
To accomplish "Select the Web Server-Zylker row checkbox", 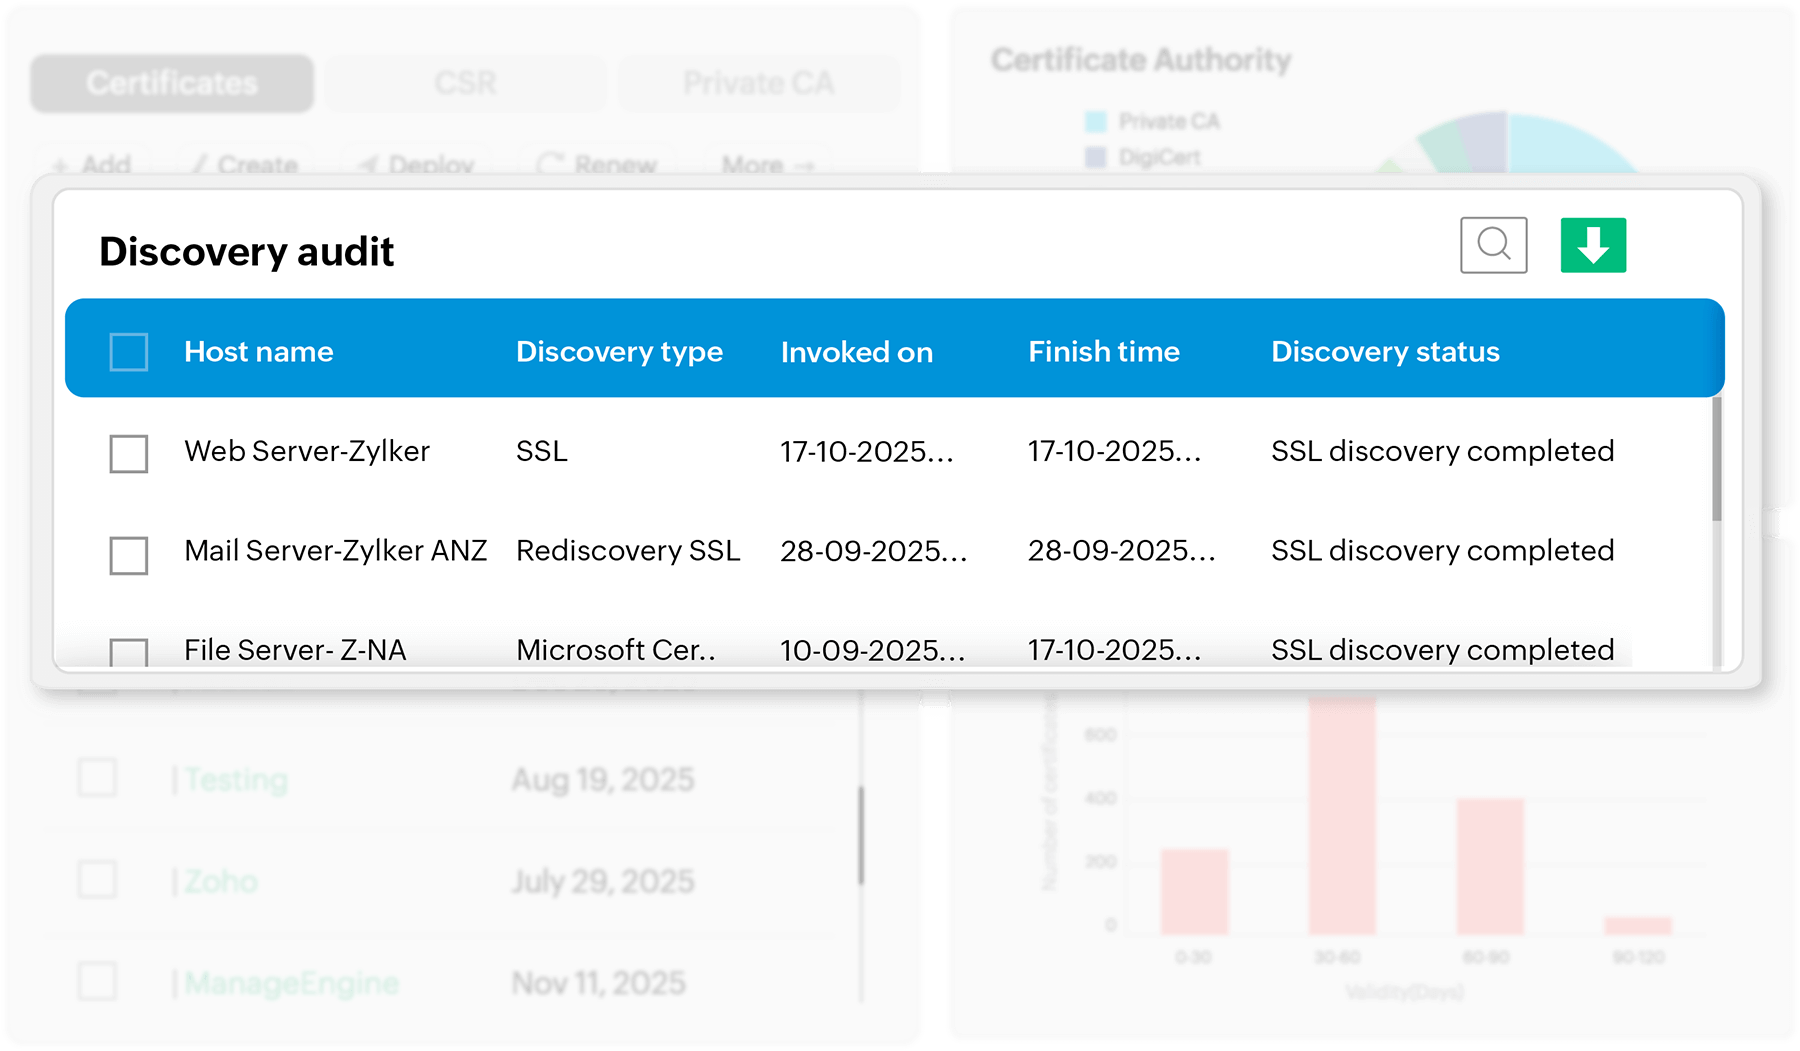I will [x=129, y=453].
